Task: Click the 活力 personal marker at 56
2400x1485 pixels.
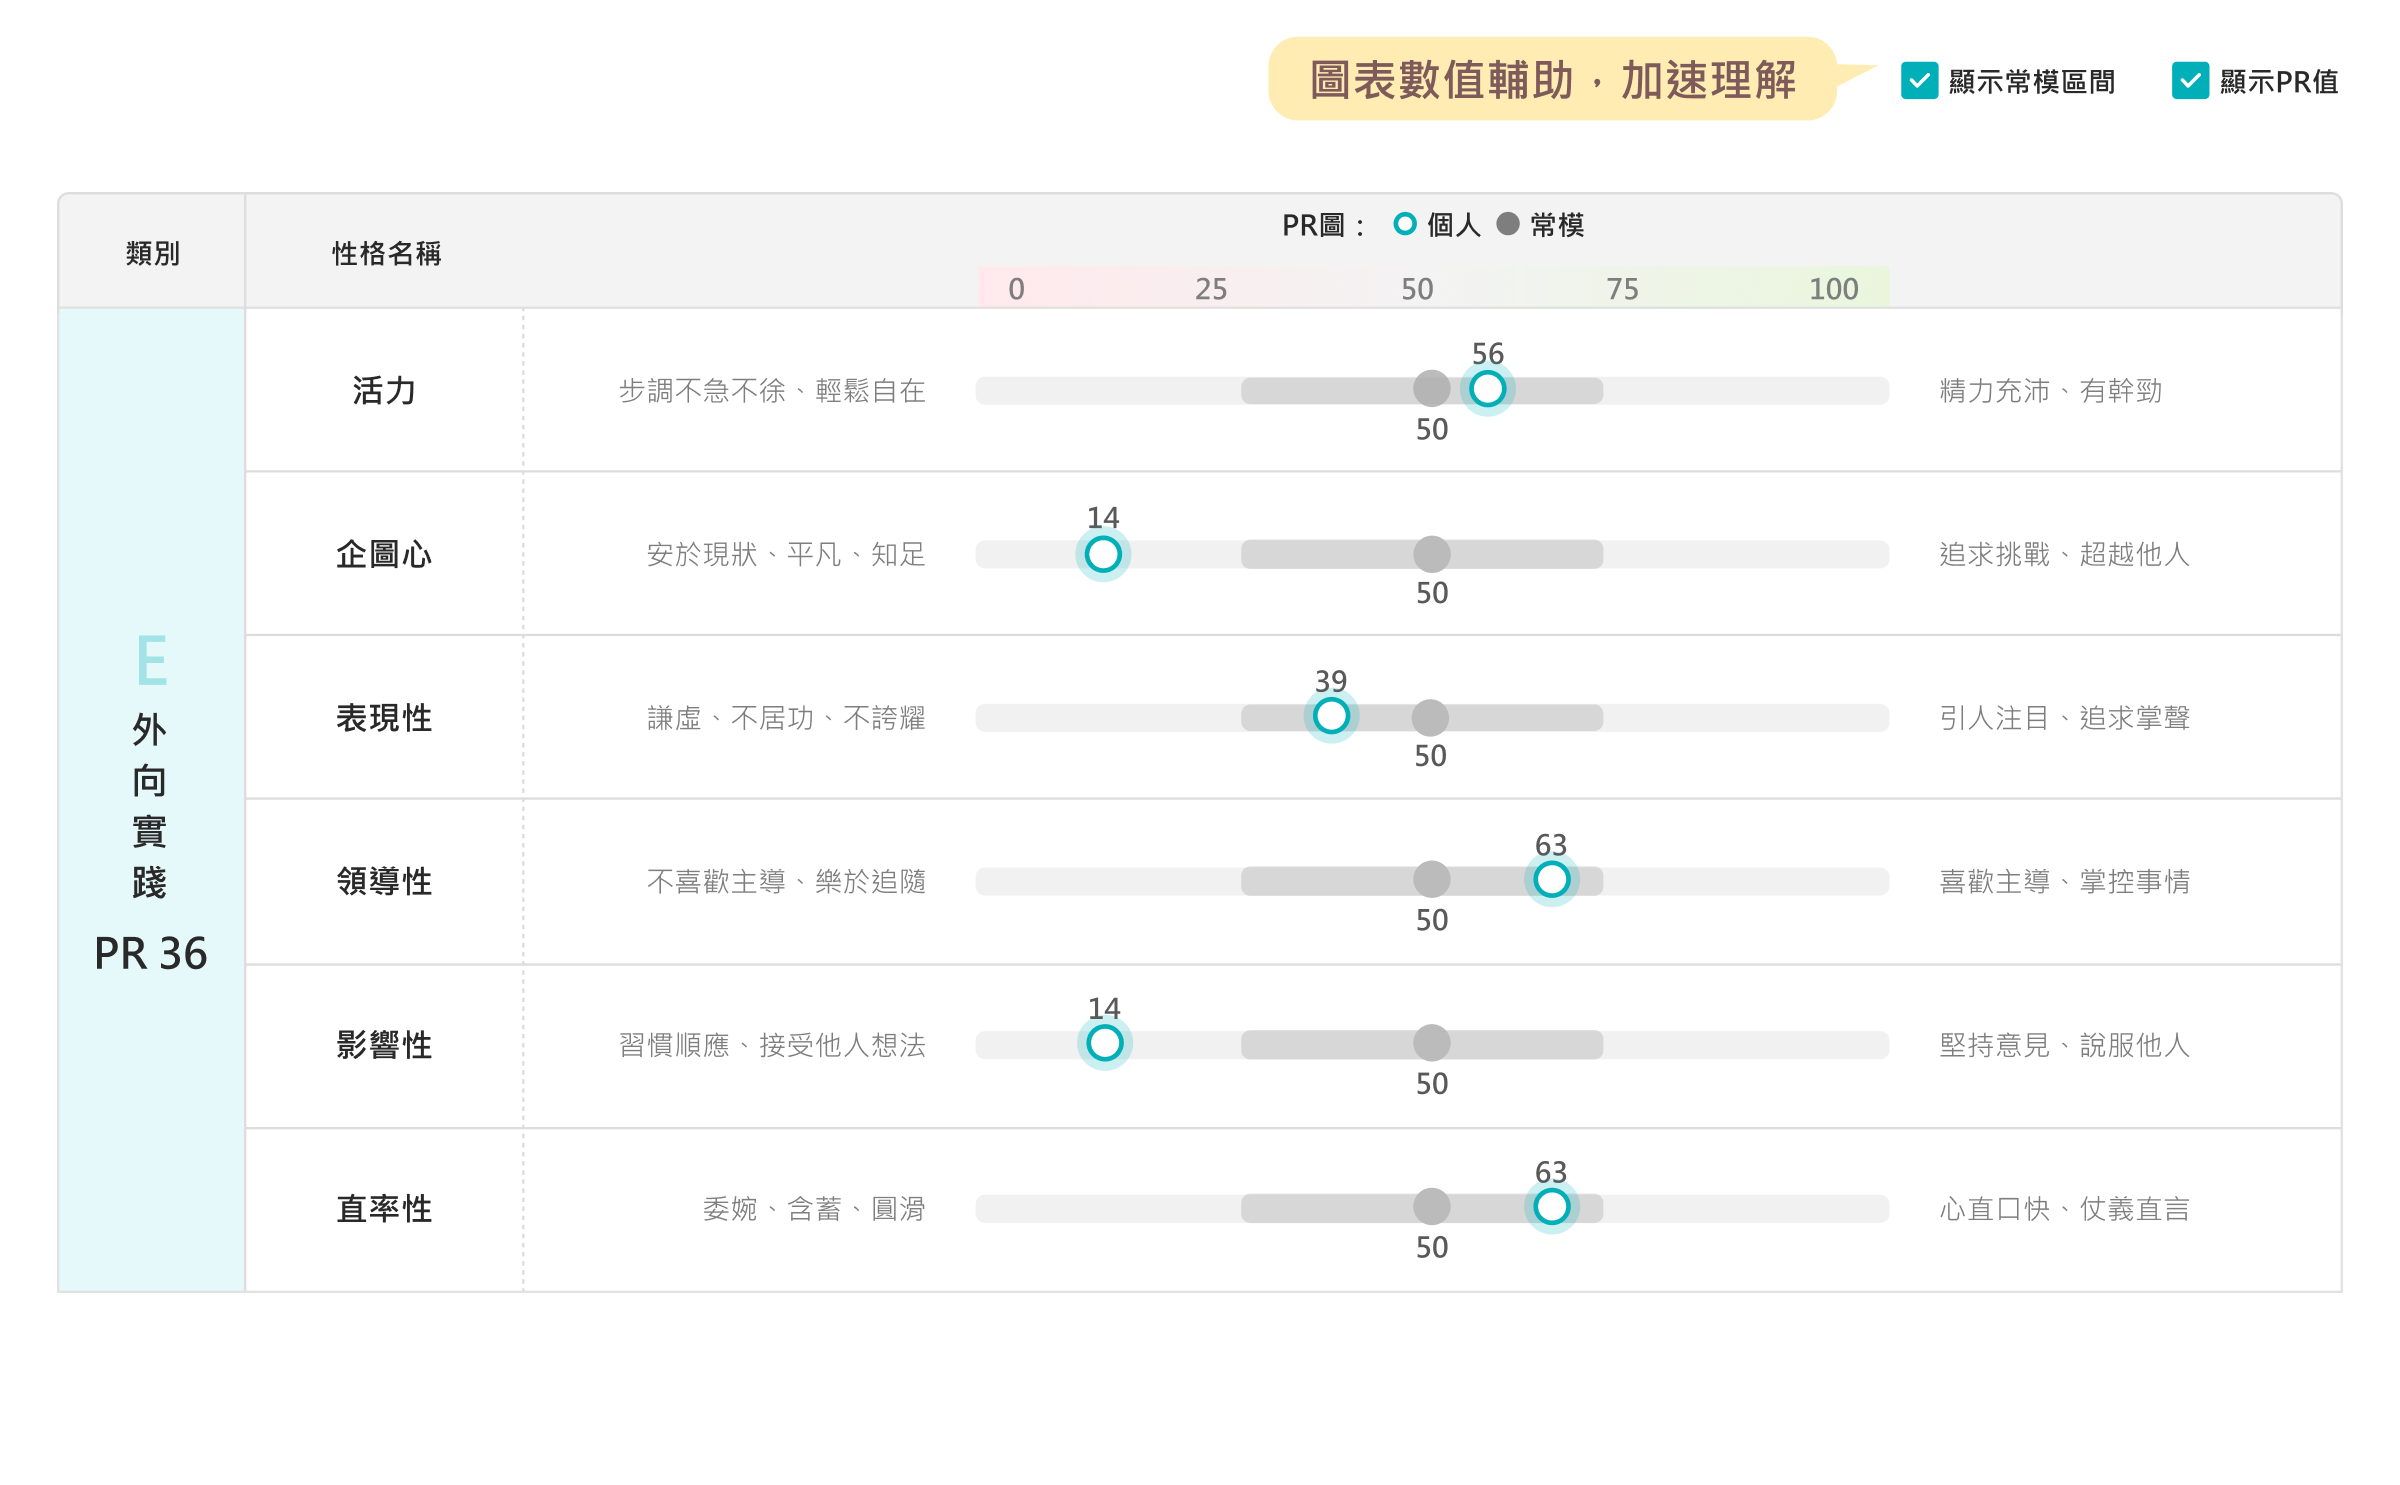Action: [x=1487, y=389]
